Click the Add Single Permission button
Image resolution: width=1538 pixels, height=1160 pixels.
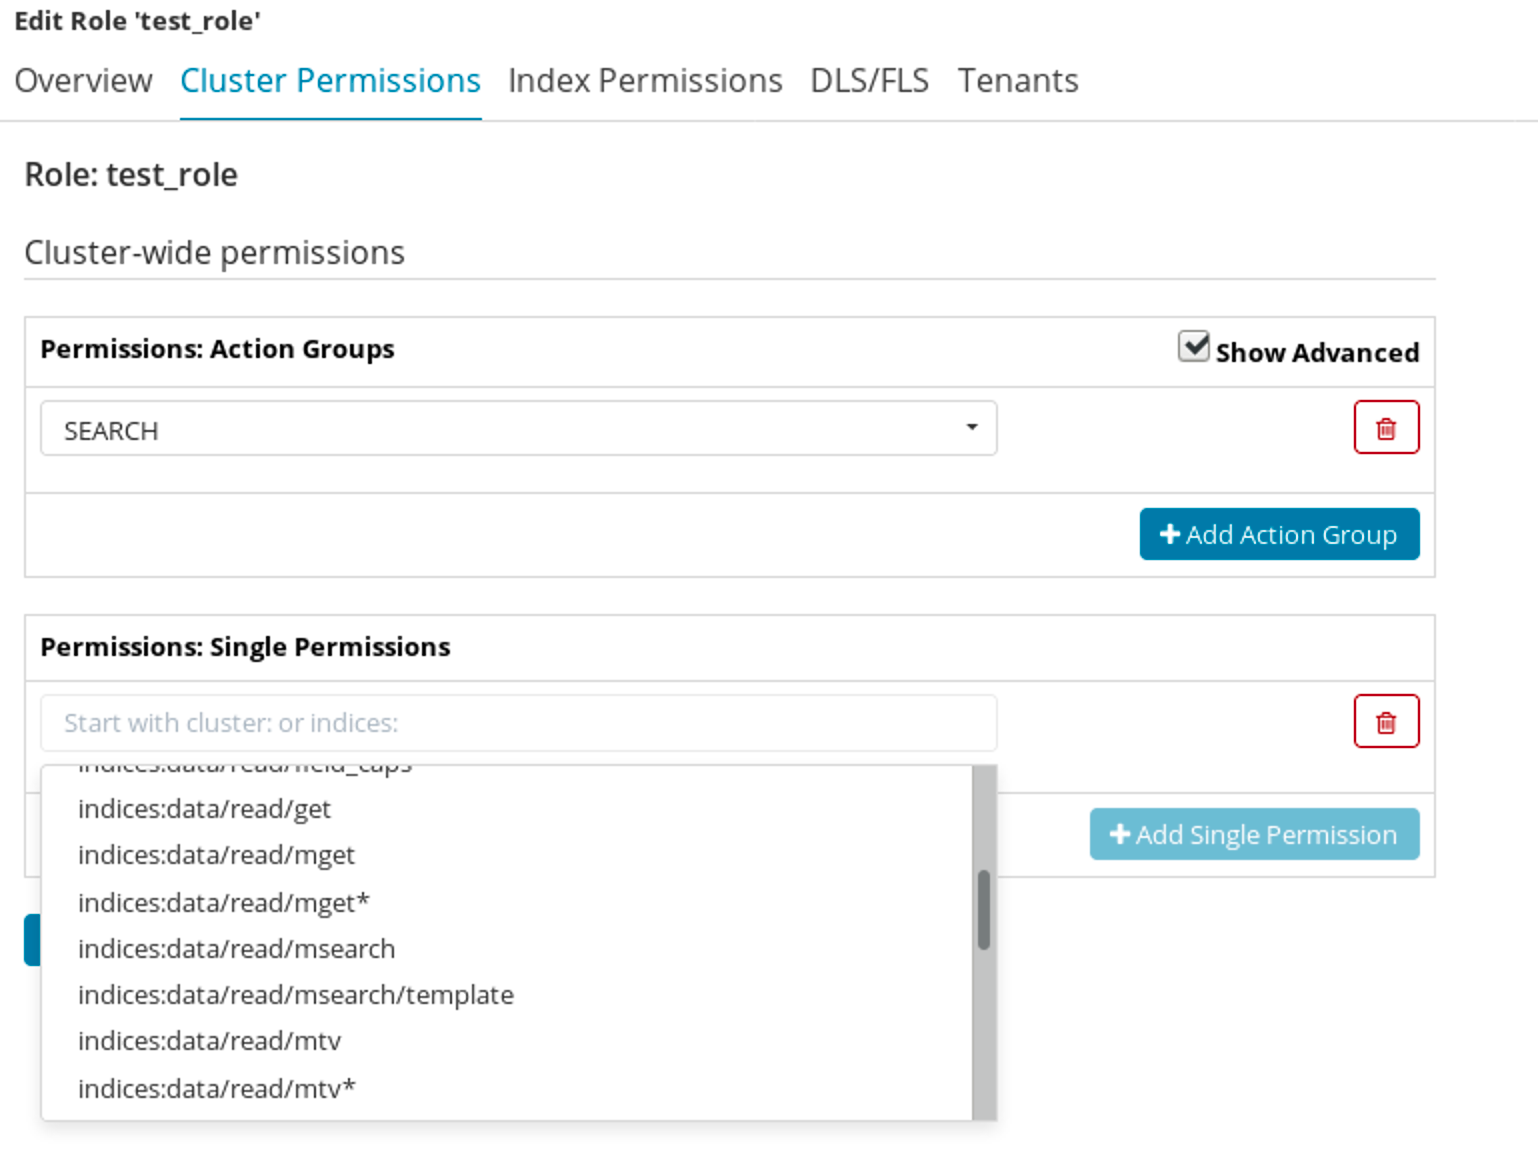pyautogui.click(x=1254, y=834)
